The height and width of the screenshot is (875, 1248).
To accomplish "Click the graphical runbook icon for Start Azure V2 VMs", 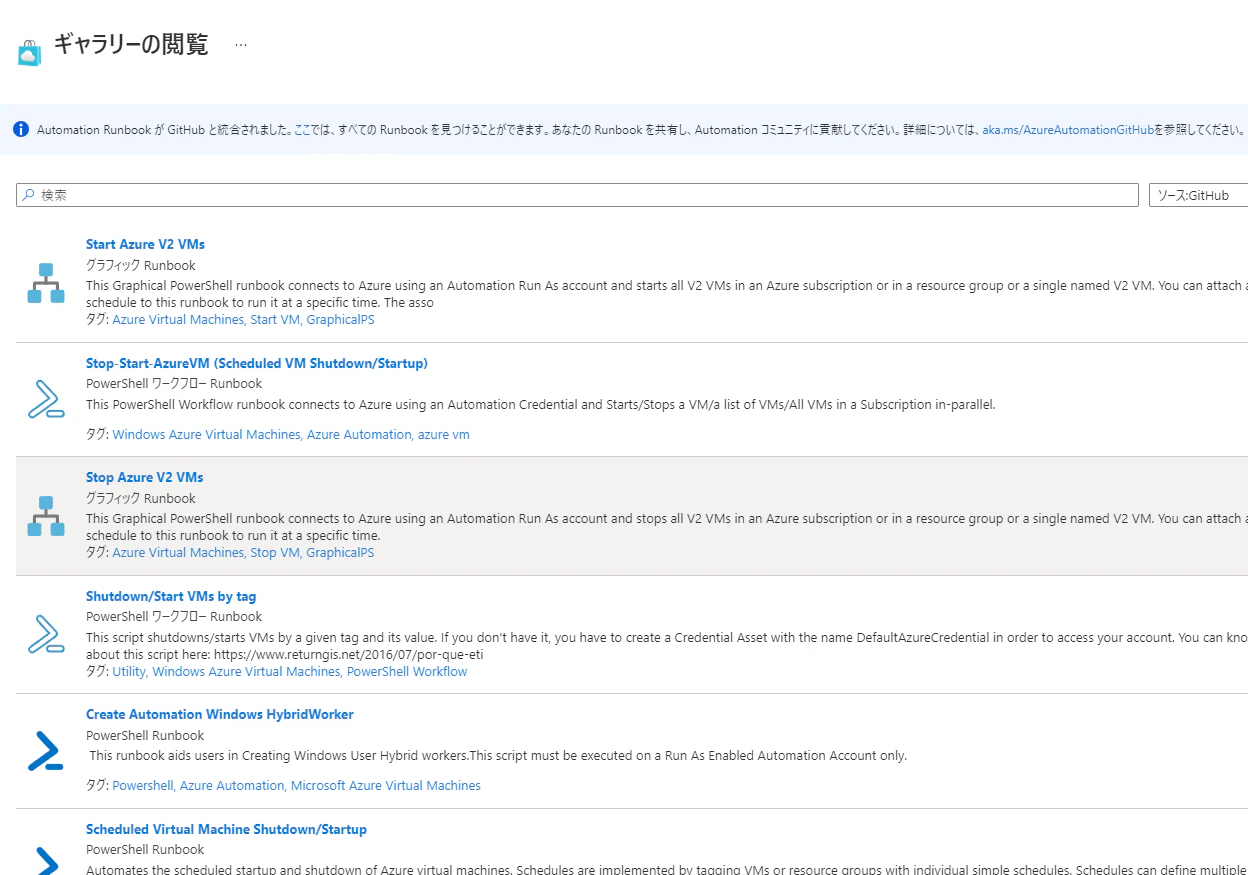I will (45, 283).
